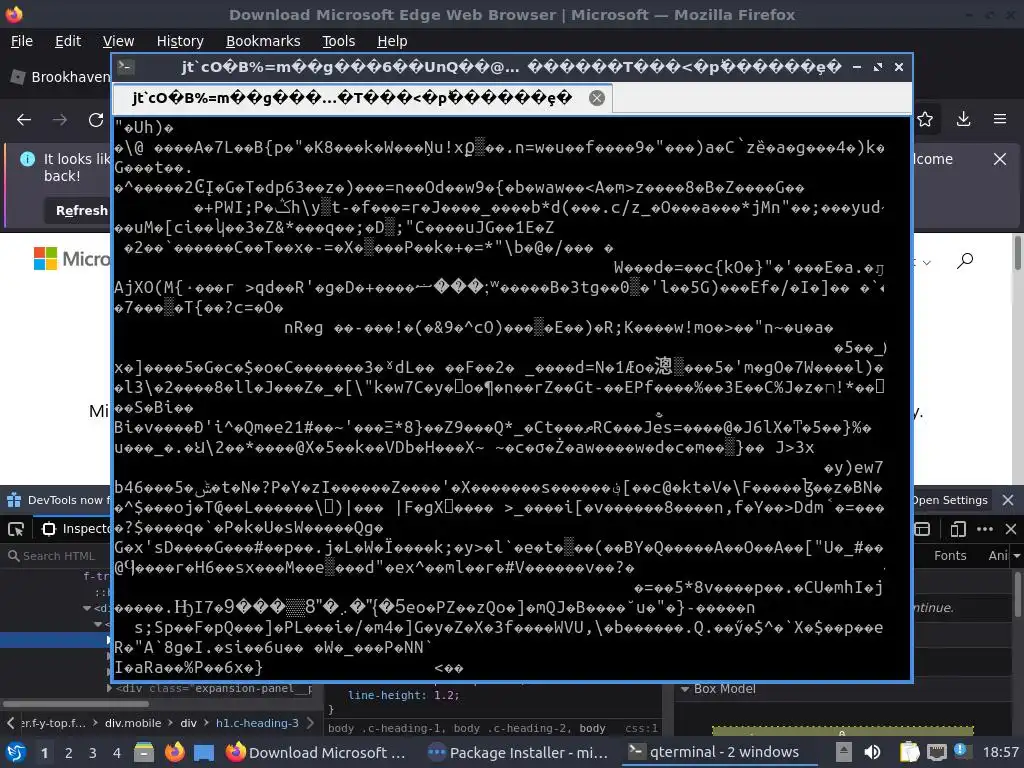Open the View menu
Image resolution: width=1024 pixels, height=768 pixels.
pyautogui.click(x=118, y=41)
